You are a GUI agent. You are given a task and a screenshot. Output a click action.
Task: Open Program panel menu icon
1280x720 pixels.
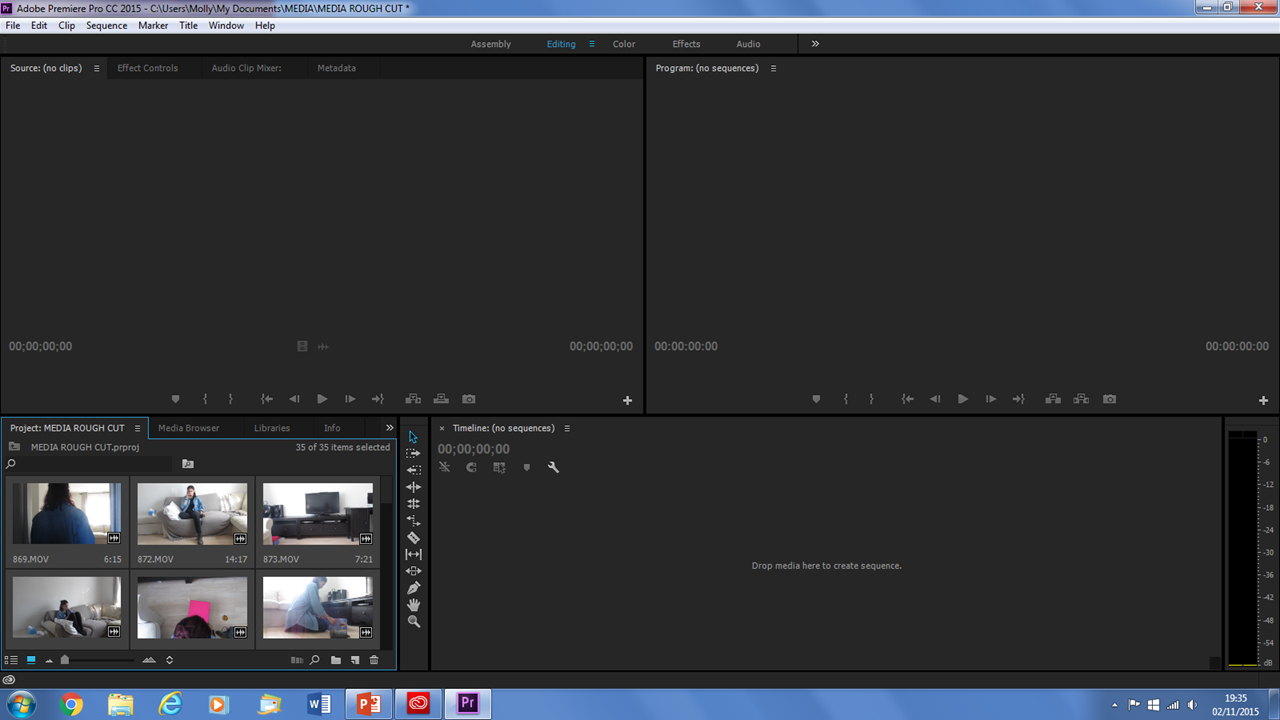pyautogui.click(x=773, y=68)
